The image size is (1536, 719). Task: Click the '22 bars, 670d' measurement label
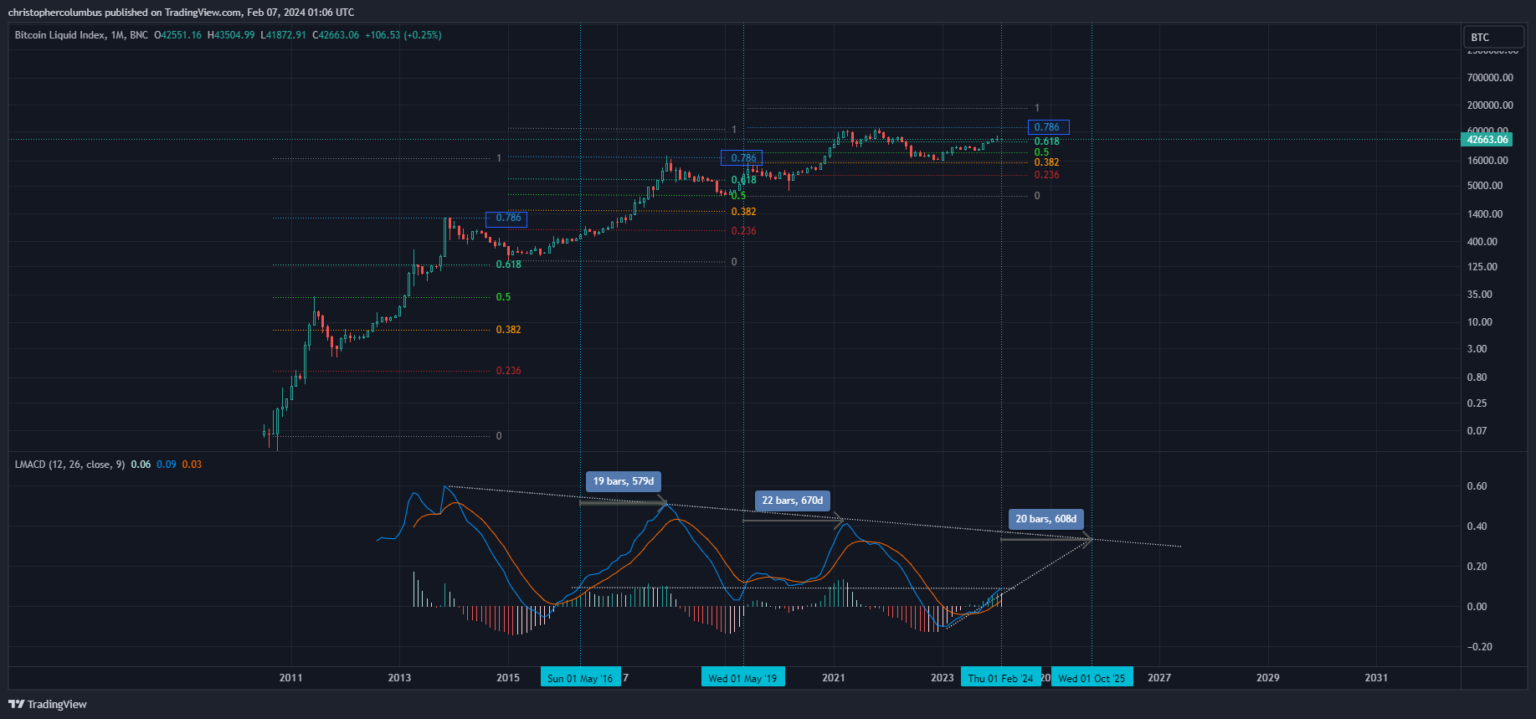794,500
